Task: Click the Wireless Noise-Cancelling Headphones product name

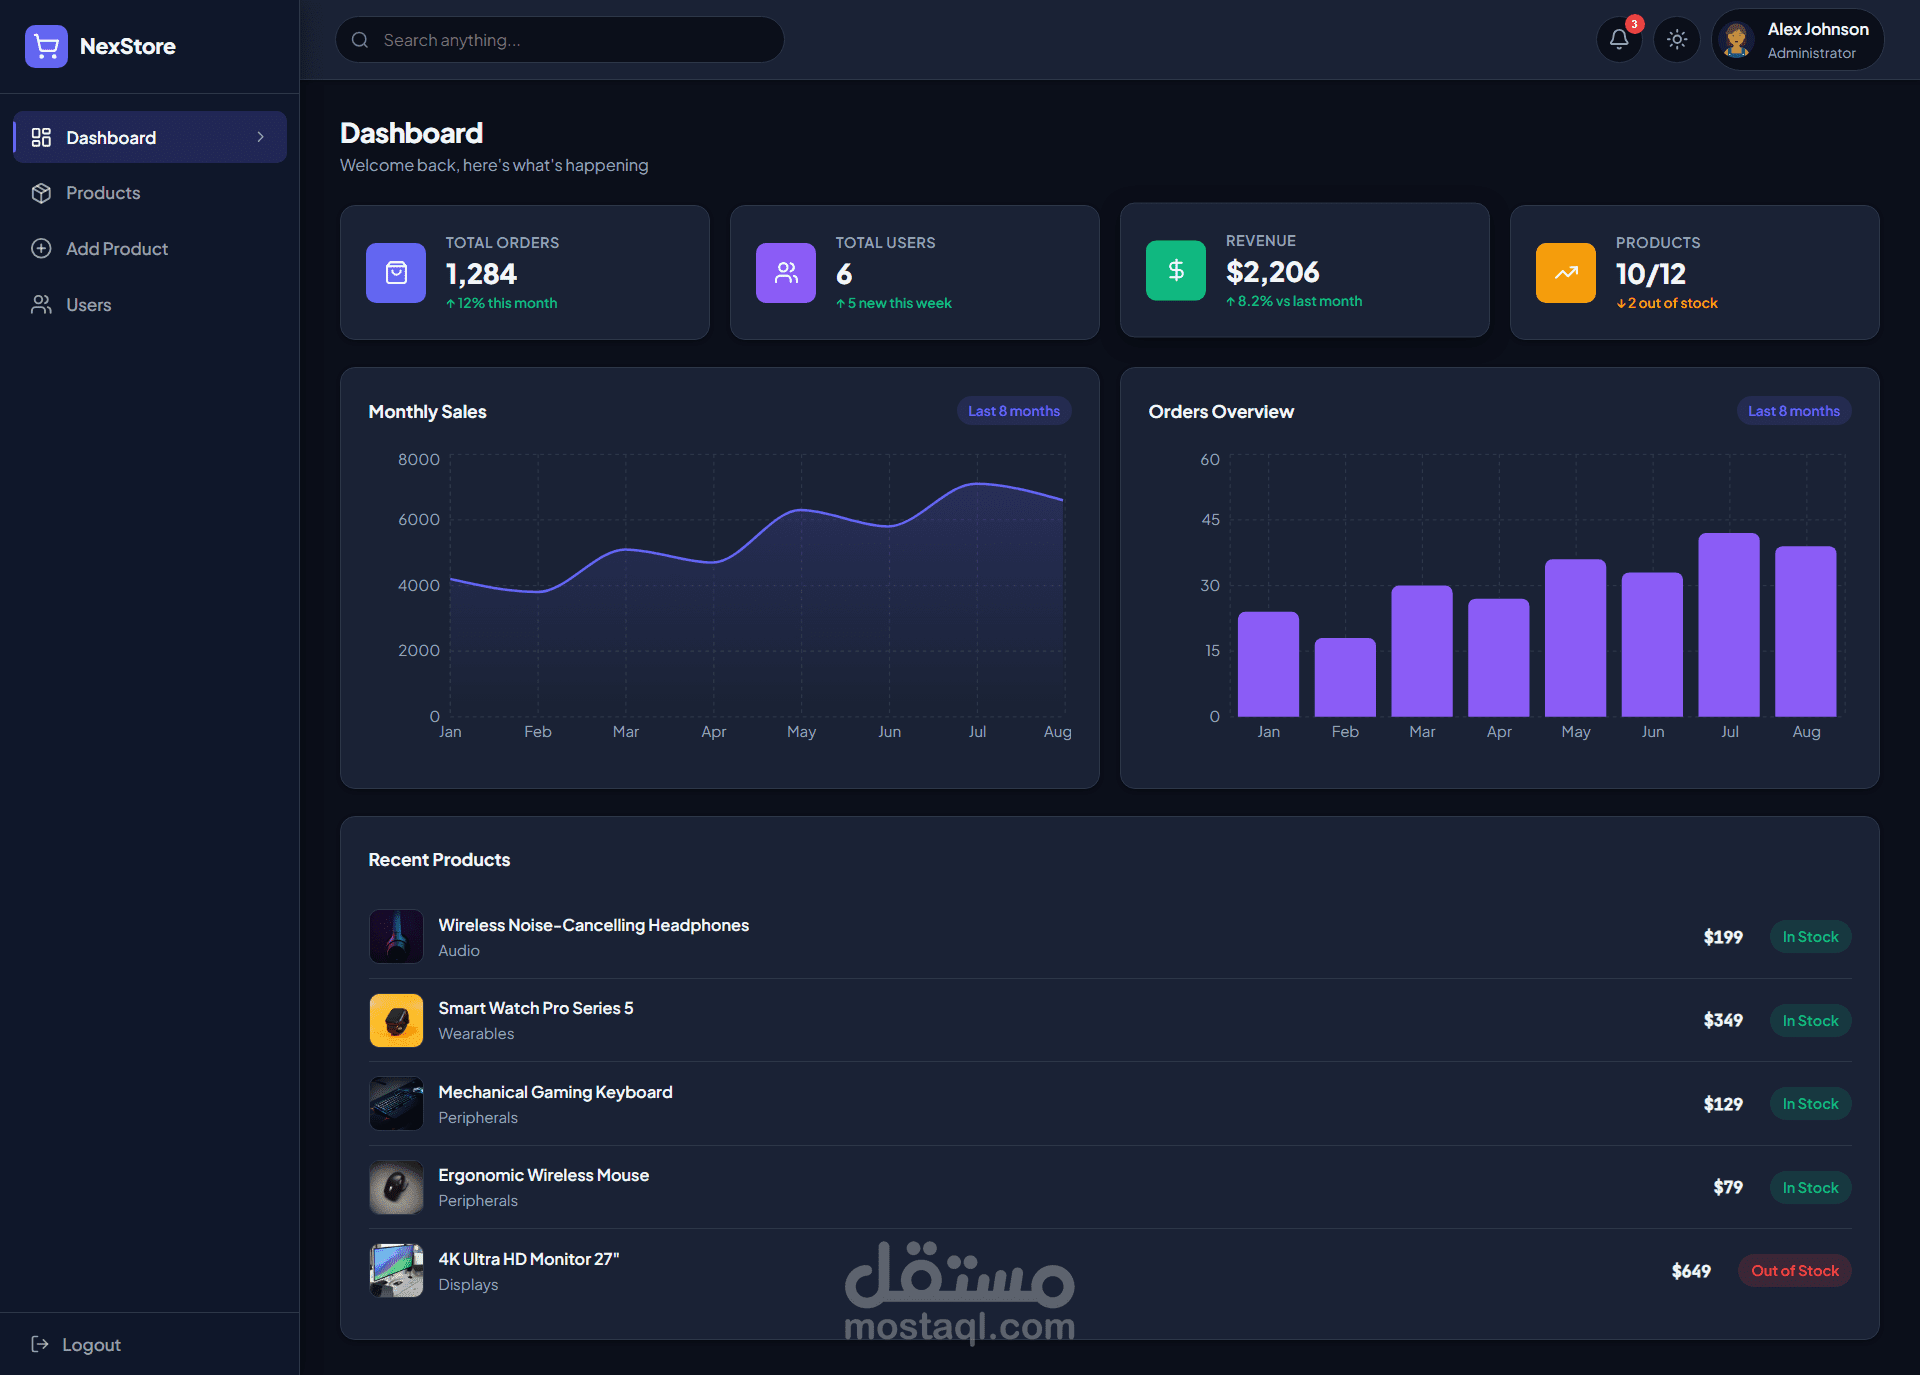Action: pos(594,925)
